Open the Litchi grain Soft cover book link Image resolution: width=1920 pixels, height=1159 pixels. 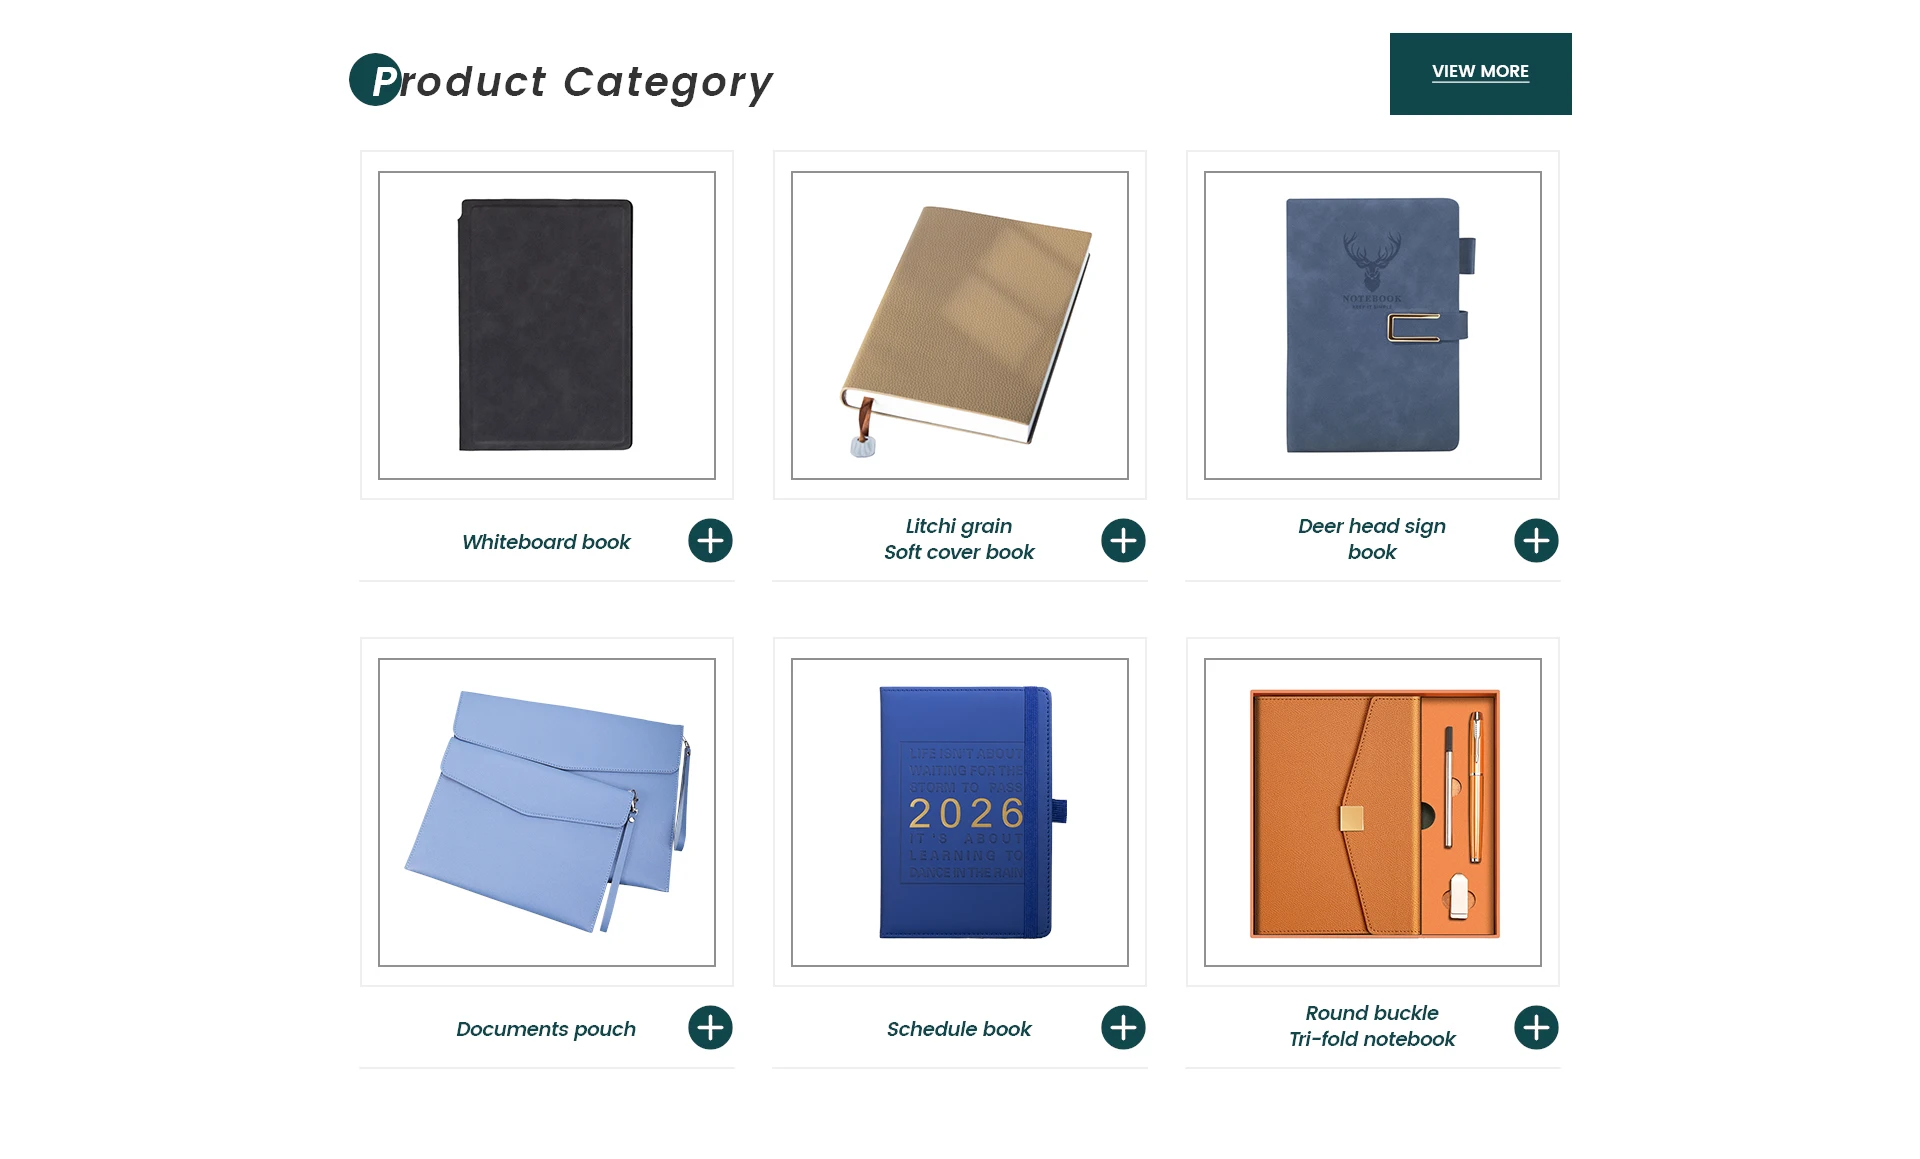(x=959, y=539)
